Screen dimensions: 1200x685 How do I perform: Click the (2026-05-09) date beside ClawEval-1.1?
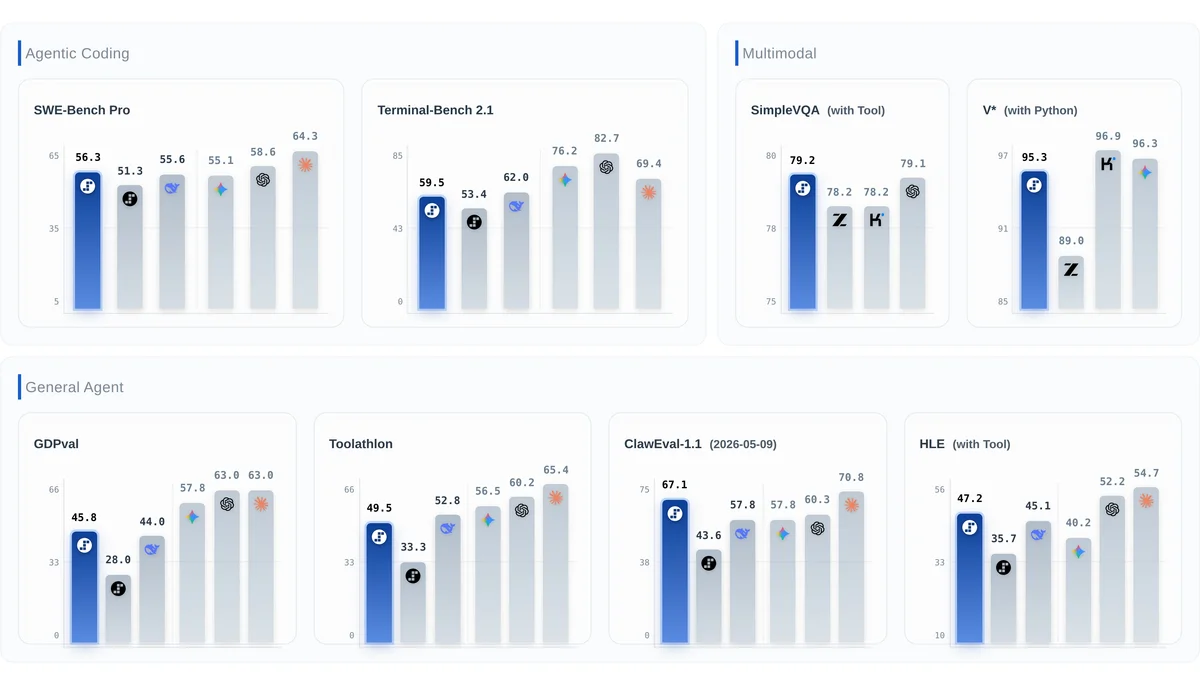tap(743, 444)
